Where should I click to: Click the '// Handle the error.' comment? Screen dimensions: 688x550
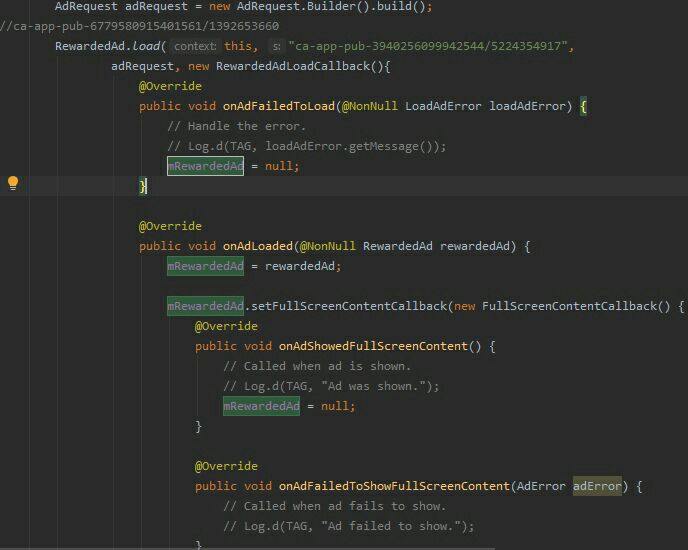236,126
